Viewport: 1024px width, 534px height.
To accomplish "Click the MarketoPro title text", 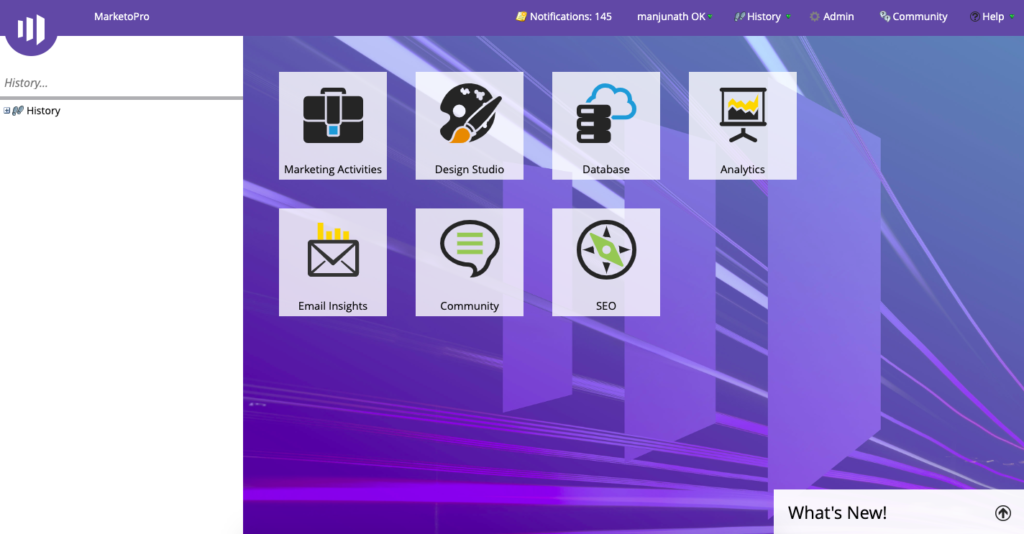I will tap(121, 16).
